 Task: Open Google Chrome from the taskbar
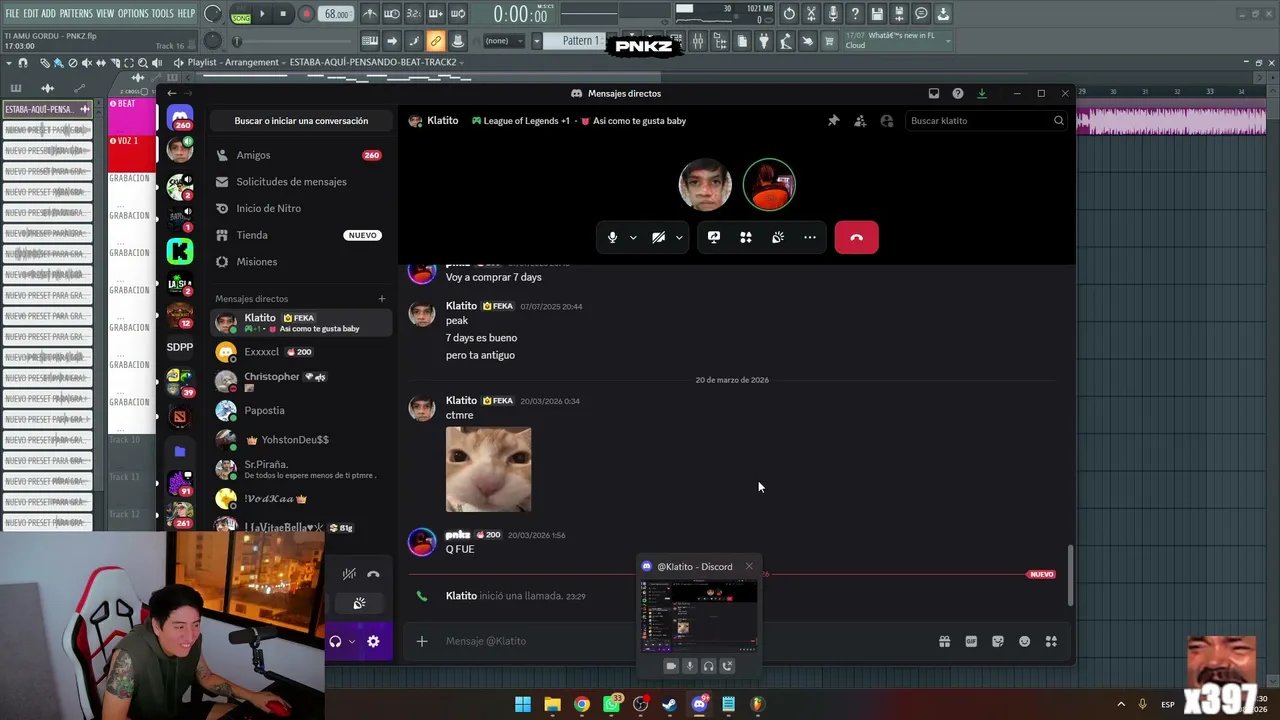(582, 704)
